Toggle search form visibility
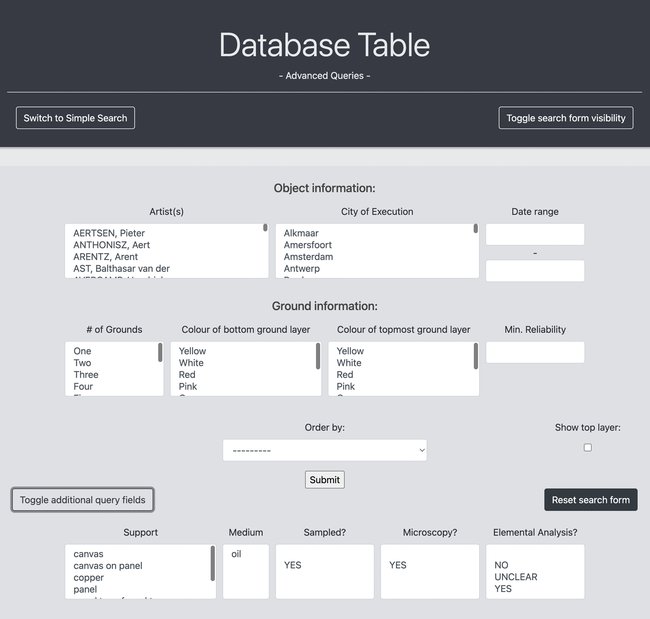This screenshot has height=619, width=650. point(565,118)
